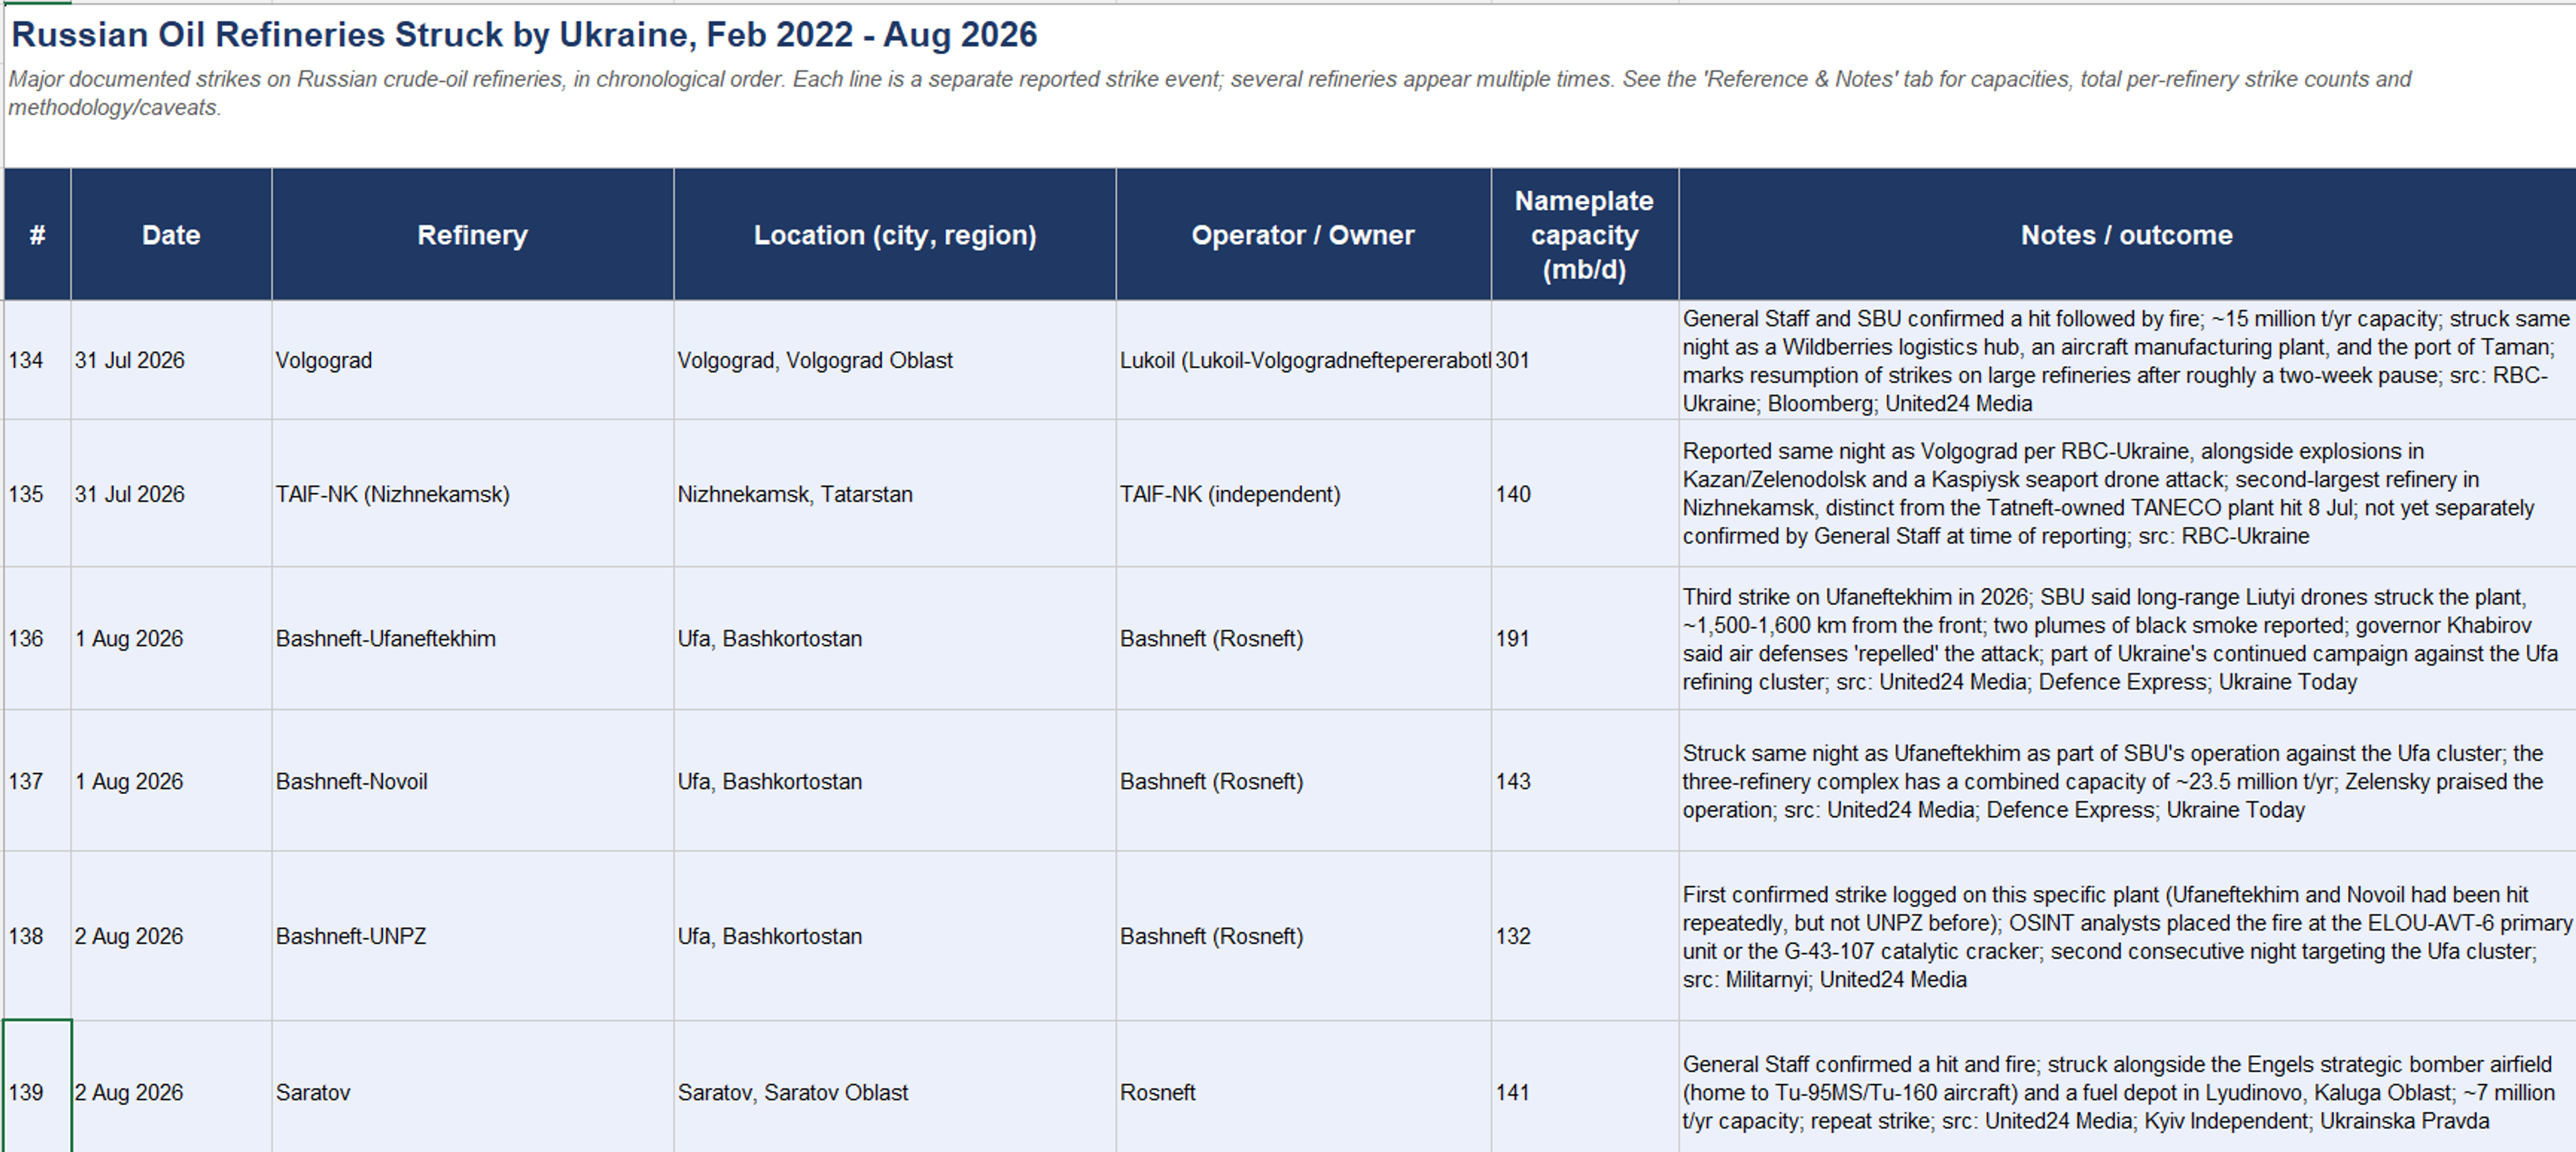Select the 'Refinery' column header cell
Image resolution: width=2576 pixels, height=1152 pixels.
472,235
